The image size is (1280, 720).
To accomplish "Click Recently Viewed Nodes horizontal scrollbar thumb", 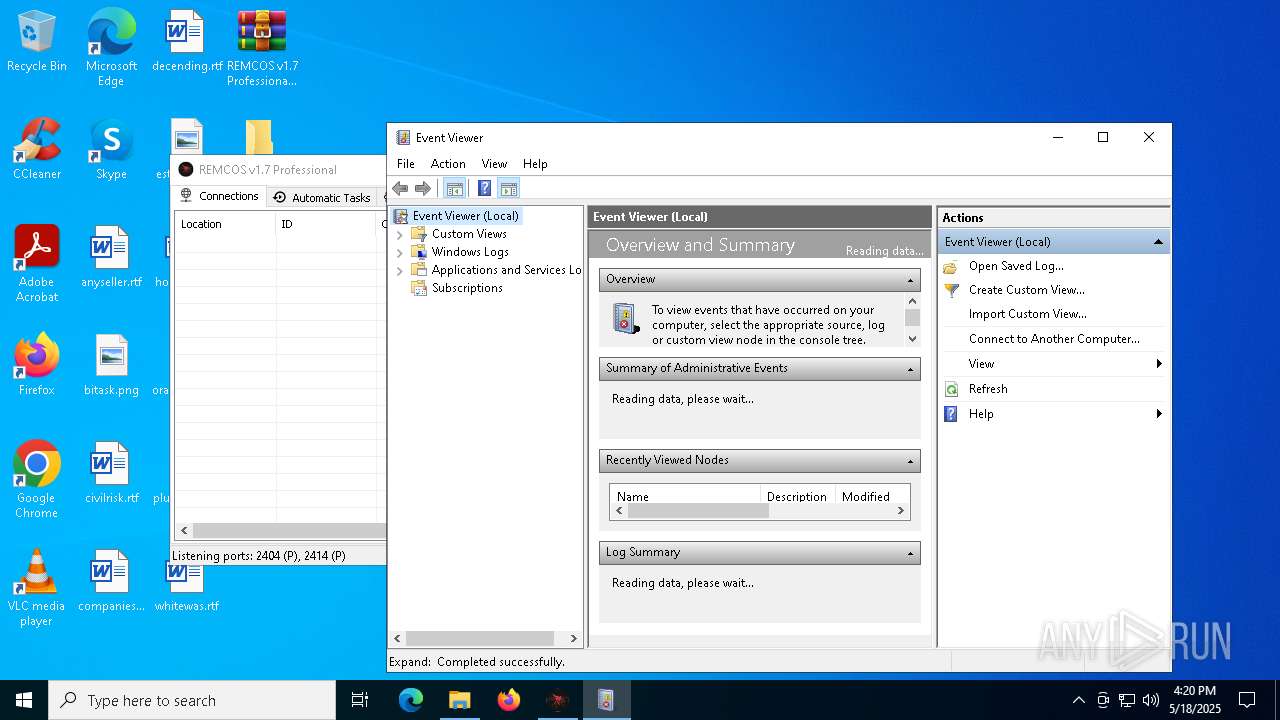I will click(698, 510).
